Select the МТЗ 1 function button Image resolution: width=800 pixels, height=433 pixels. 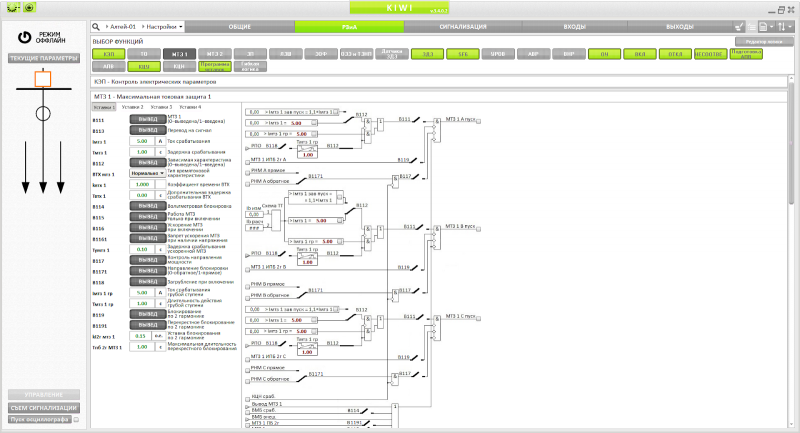(180, 54)
